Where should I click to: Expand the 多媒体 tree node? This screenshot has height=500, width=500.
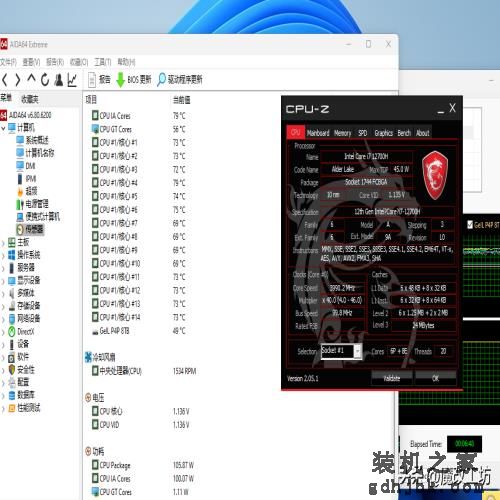pyautogui.click(x=3, y=293)
